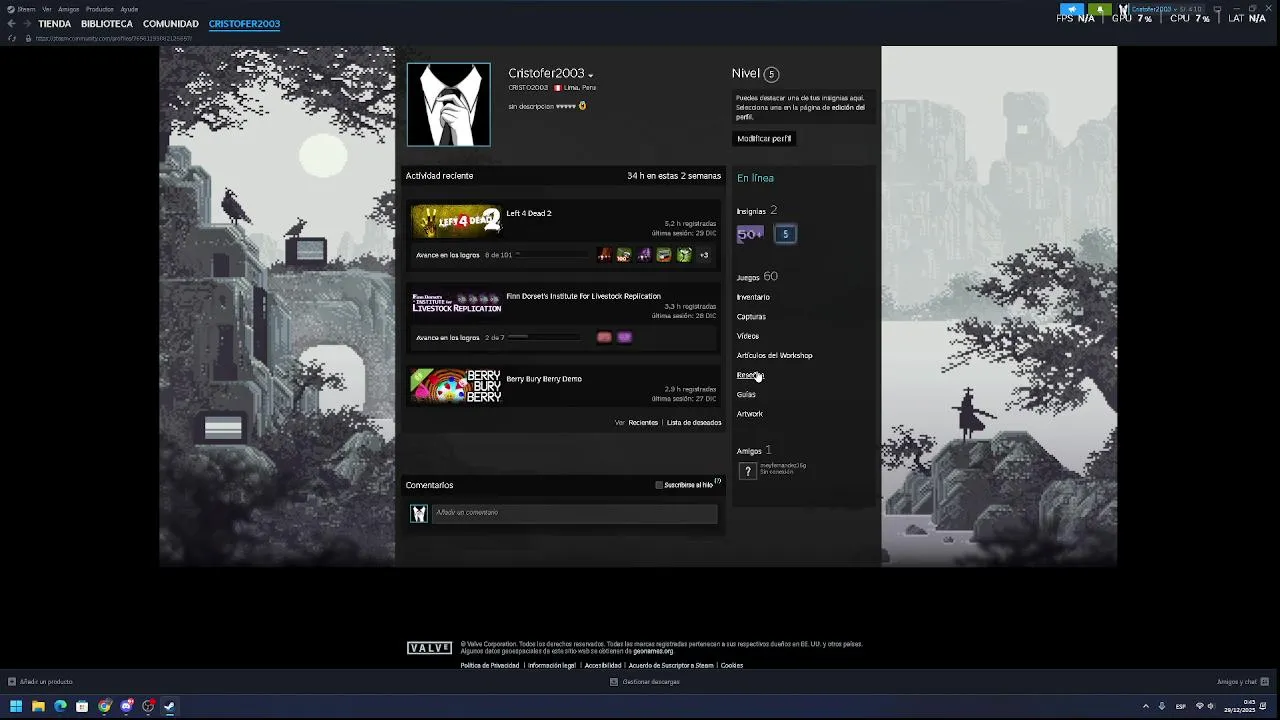Open File Explorer from the taskbar
Image resolution: width=1280 pixels, height=720 pixels.
pos(38,706)
